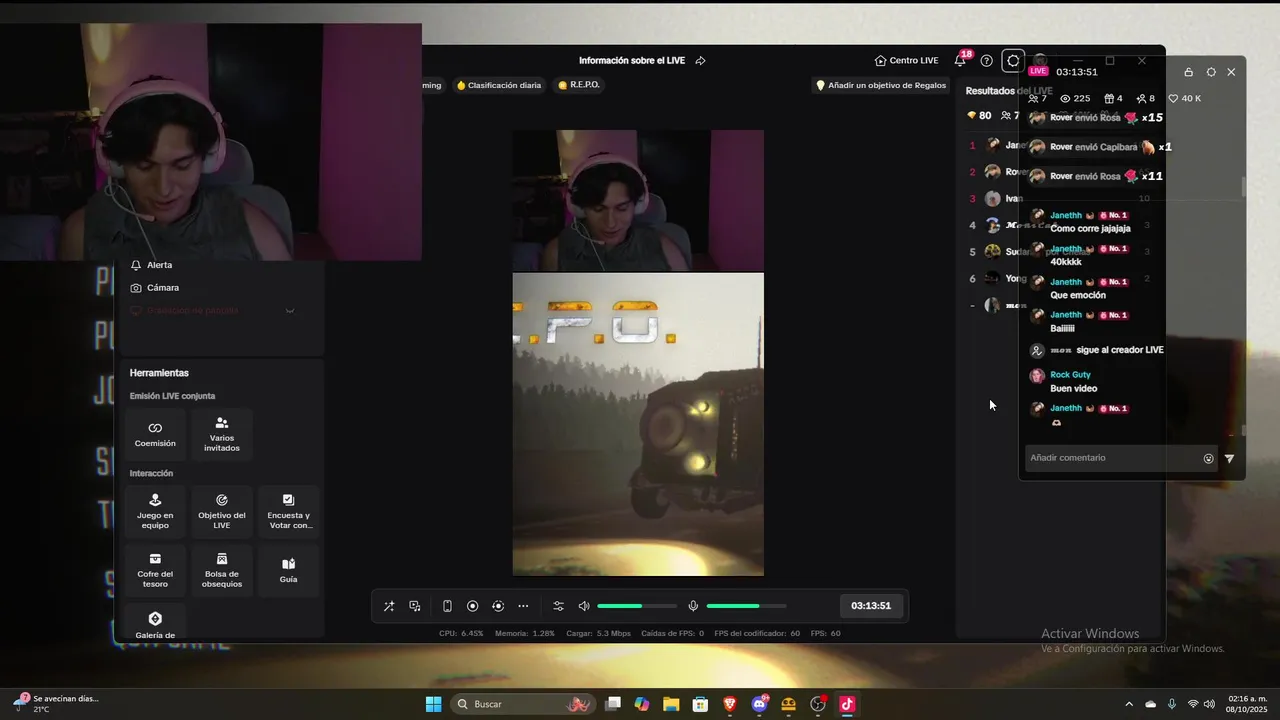
Task: Click the replay clip dashed-circle icon
Action: [498, 606]
